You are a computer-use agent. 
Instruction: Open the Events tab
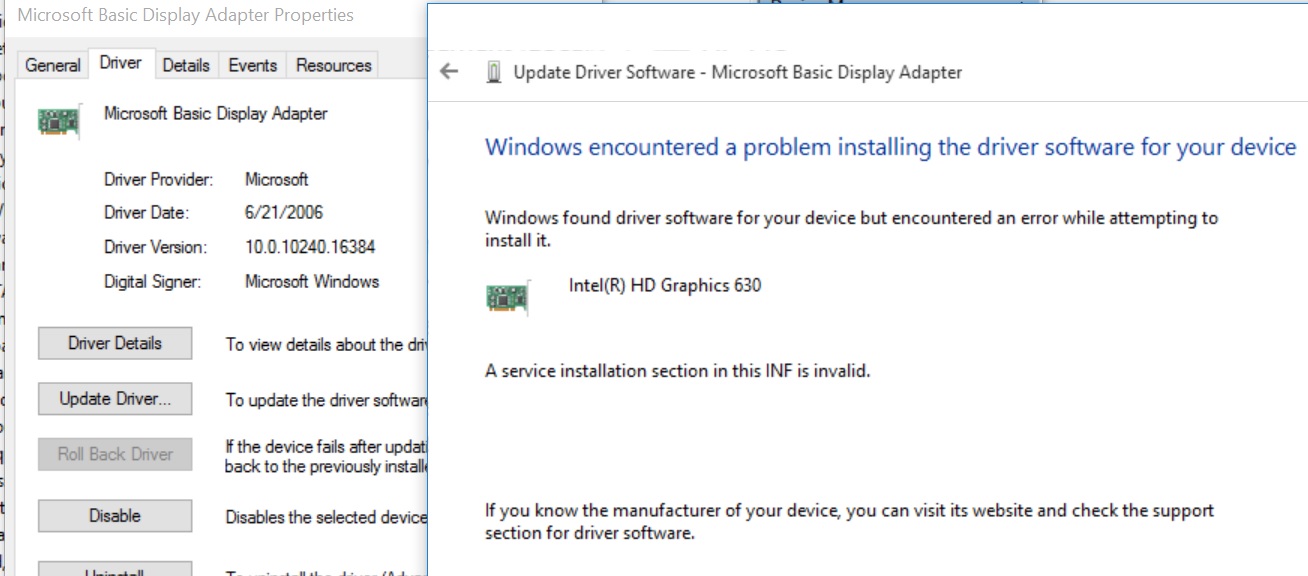[x=252, y=65]
